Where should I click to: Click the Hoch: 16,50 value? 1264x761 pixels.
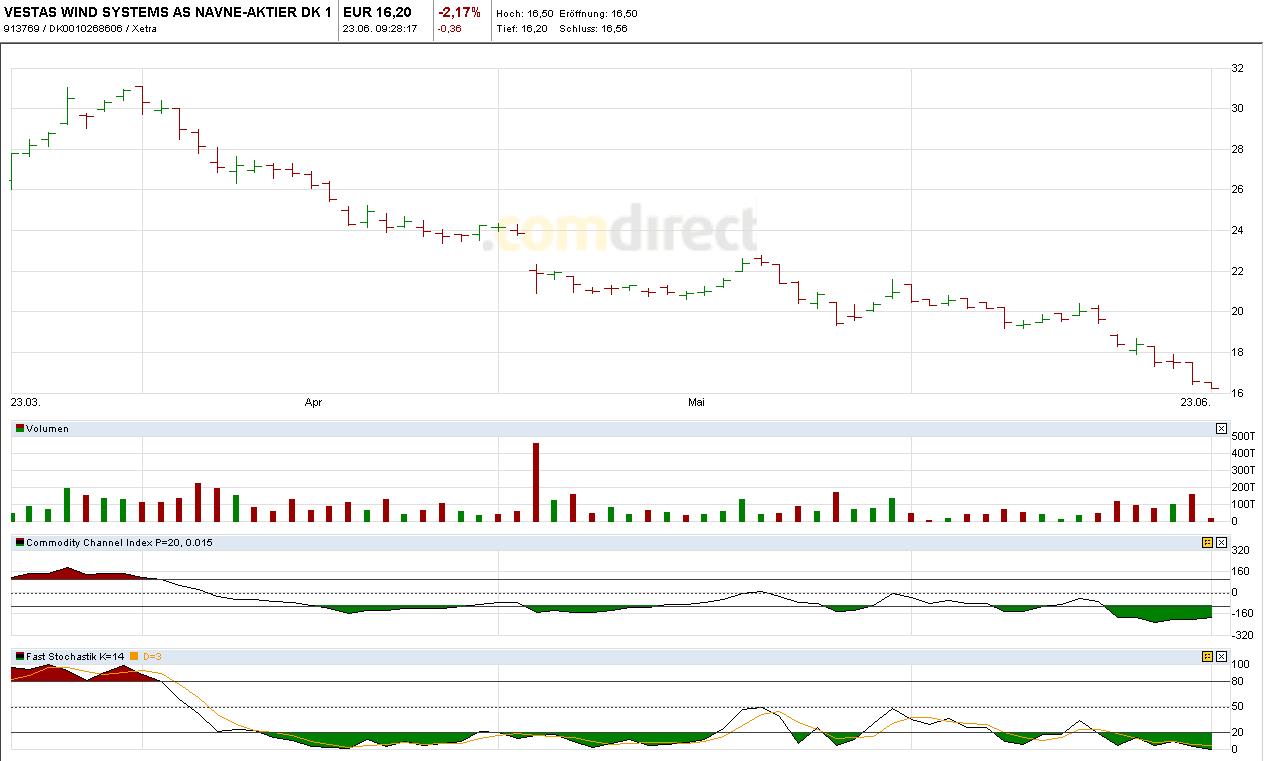[x=524, y=14]
